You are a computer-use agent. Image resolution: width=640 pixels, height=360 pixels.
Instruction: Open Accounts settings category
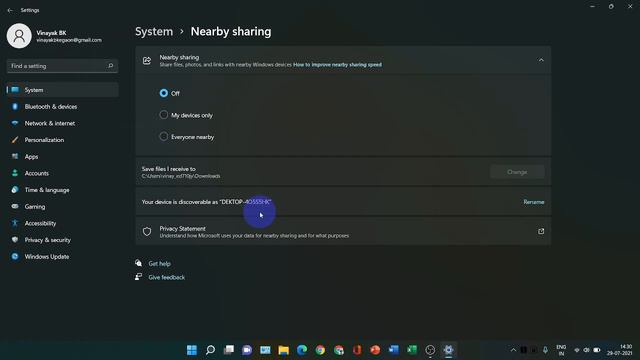62,173
